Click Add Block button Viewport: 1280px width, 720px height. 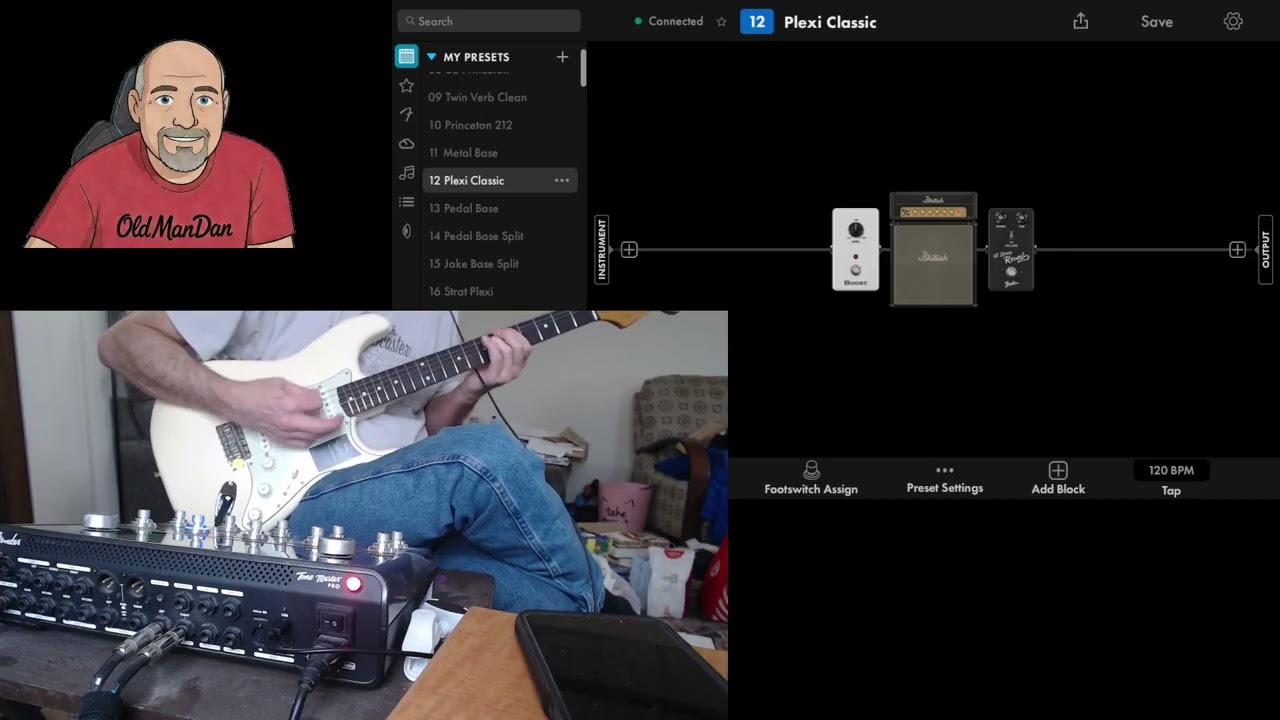click(1058, 477)
